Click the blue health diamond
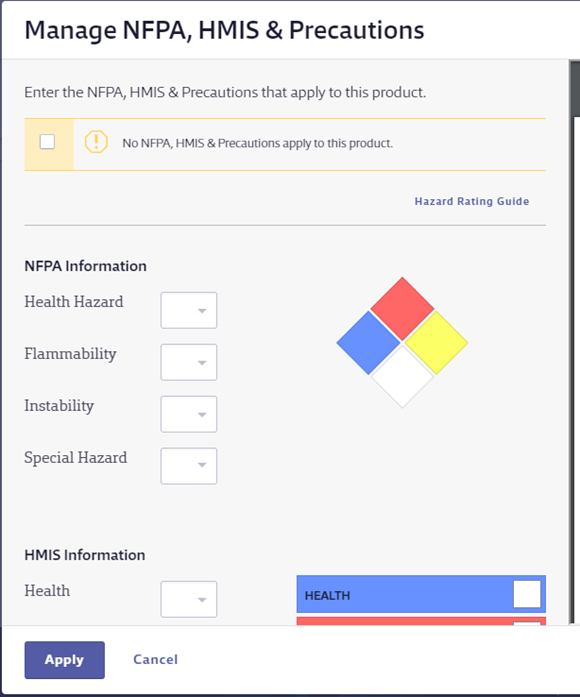Screen dimensions: 580x697 click(368, 343)
